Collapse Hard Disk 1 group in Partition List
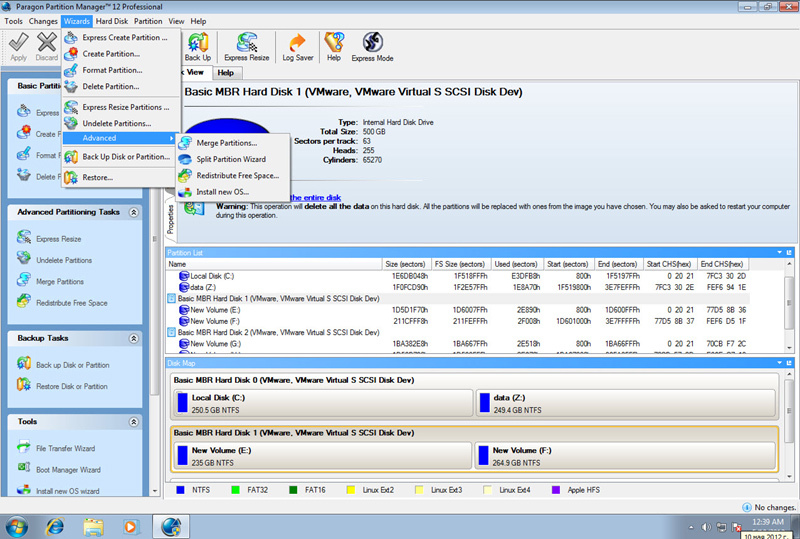Screen dimensions: 800x539 pos(172,299)
